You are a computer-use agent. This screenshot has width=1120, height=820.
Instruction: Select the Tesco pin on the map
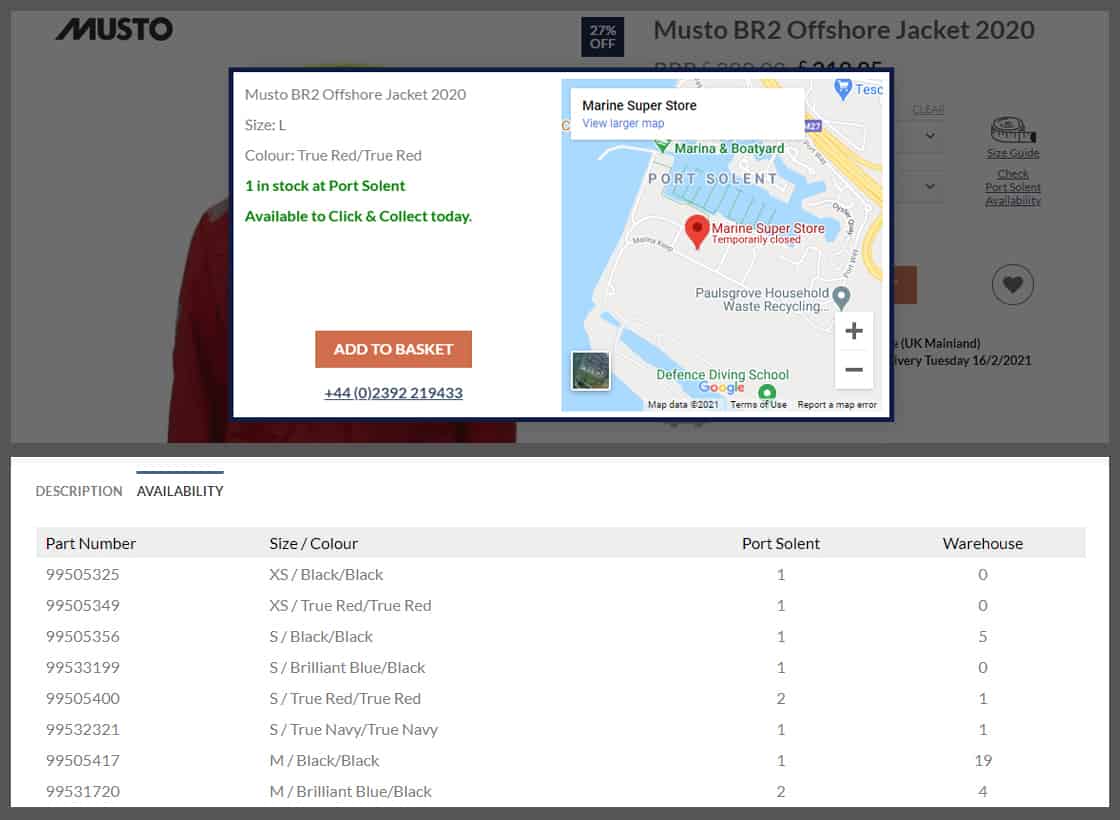843,89
